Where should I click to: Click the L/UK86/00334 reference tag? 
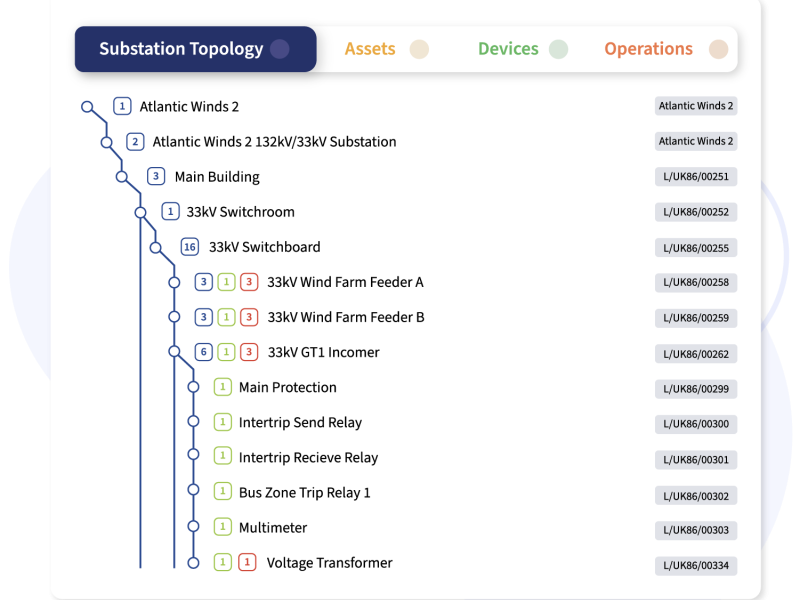tap(696, 566)
